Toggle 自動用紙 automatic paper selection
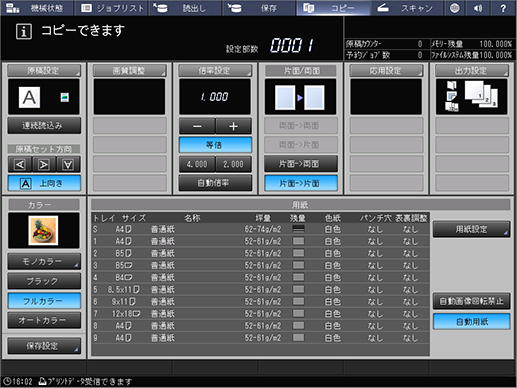Image resolution: width=517 pixels, height=388 pixels. click(x=472, y=321)
